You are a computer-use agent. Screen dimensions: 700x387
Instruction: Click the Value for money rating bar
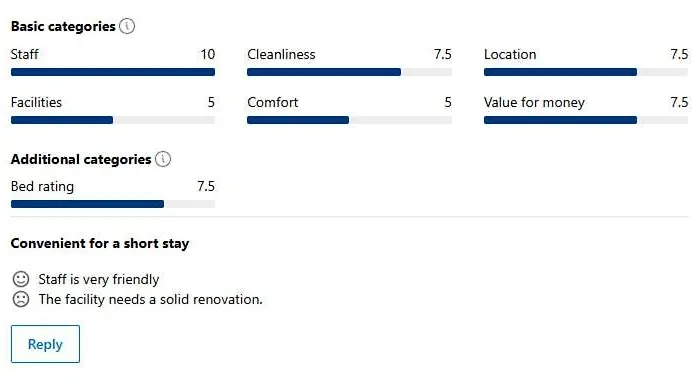(x=586, y=120)
